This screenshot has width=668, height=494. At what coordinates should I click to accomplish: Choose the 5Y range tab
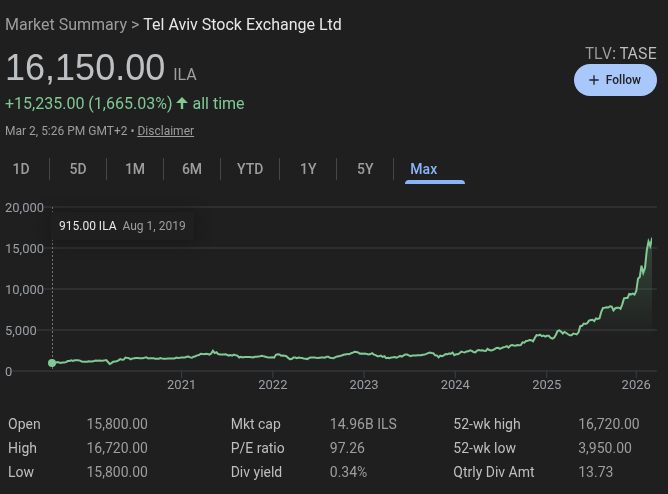(365, 169)
